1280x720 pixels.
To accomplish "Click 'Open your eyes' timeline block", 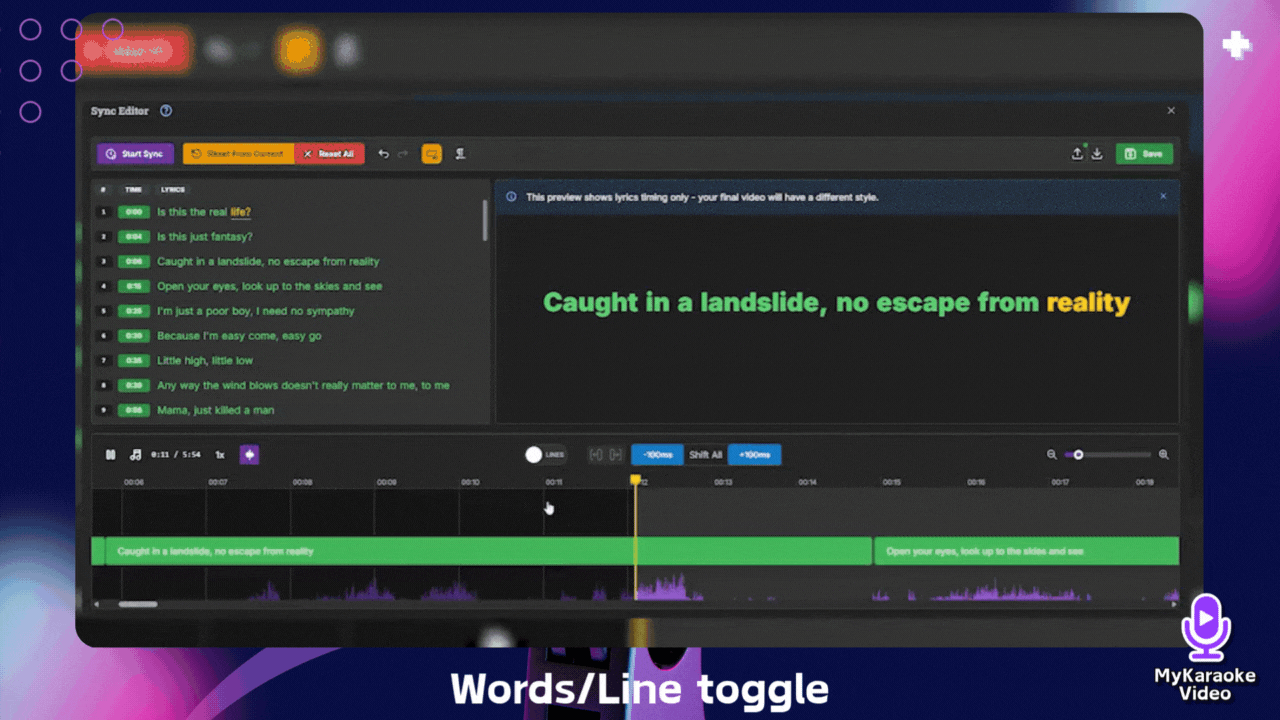I will (1027, 551).
